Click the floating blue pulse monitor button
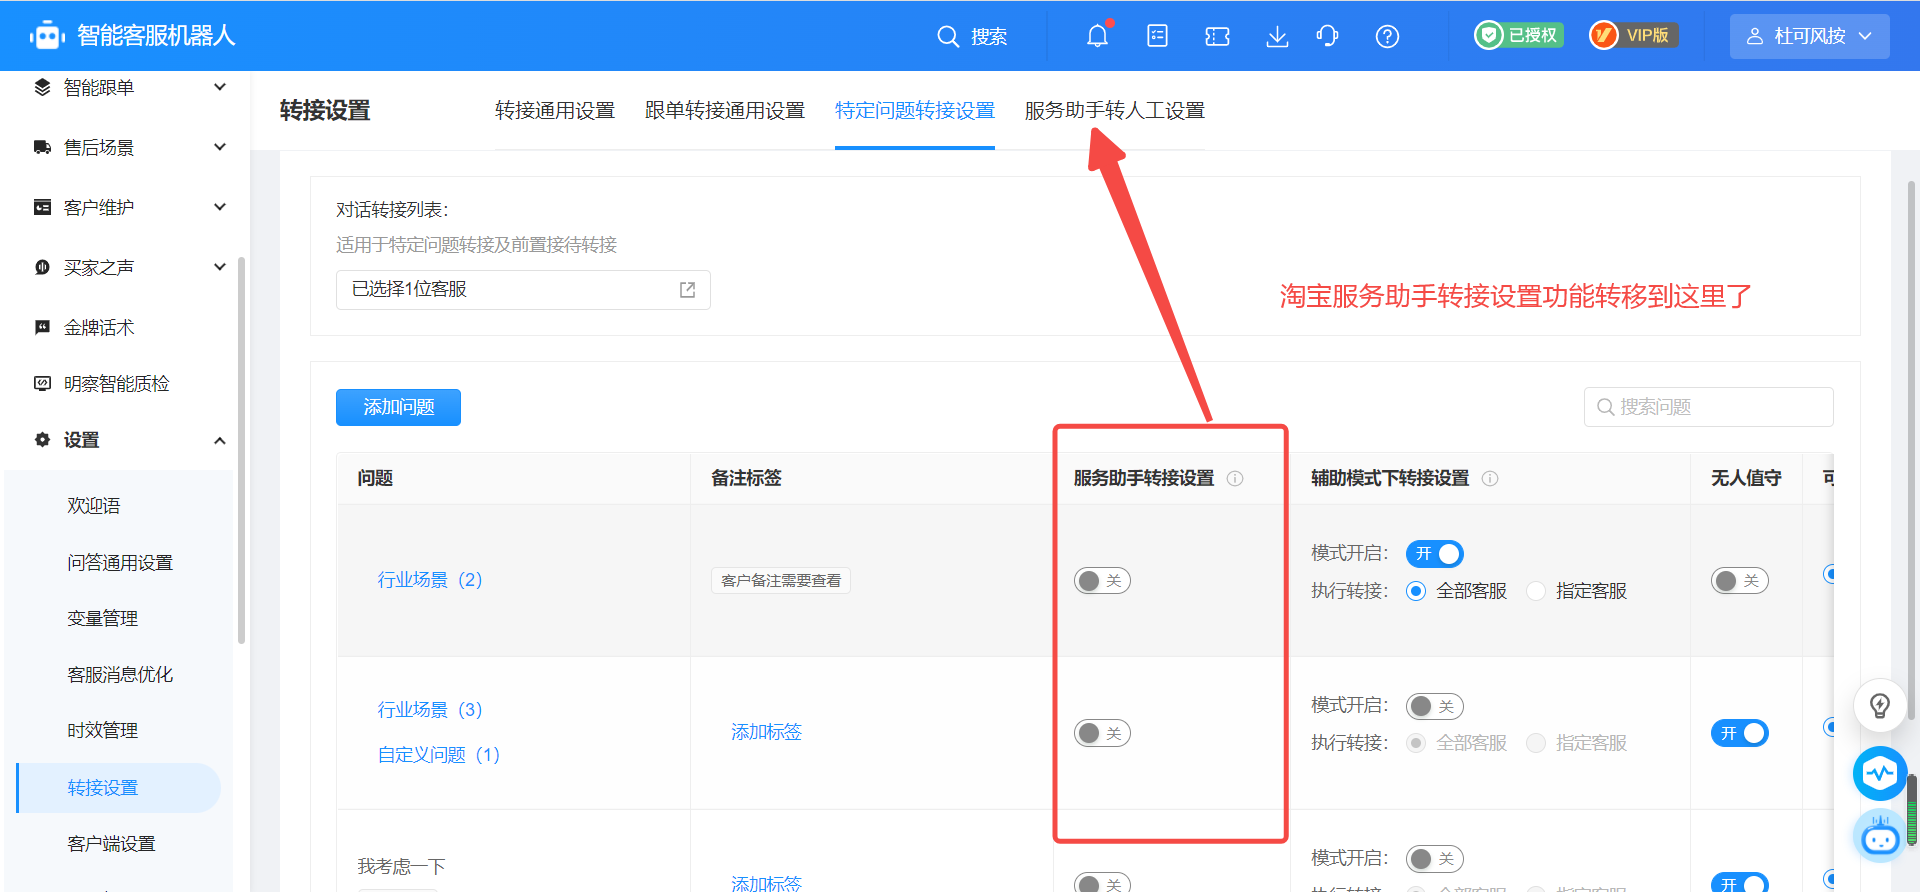This screenshot has width=1920, height=892. 1880,773
